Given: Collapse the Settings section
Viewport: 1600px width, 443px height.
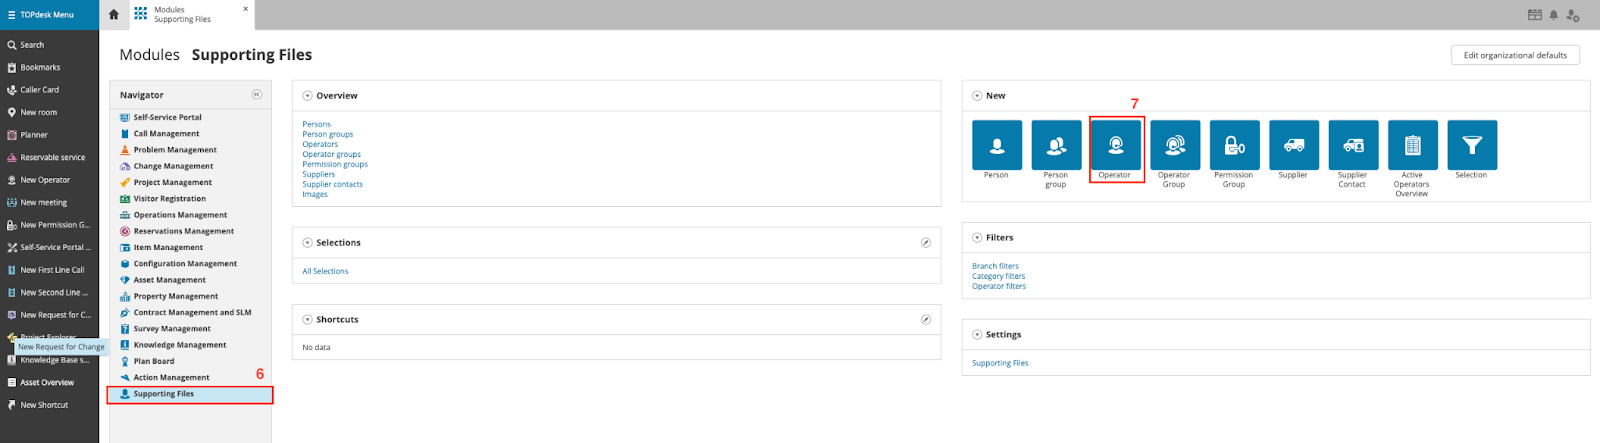Looking at the screenshot, I should pos(977,335).
